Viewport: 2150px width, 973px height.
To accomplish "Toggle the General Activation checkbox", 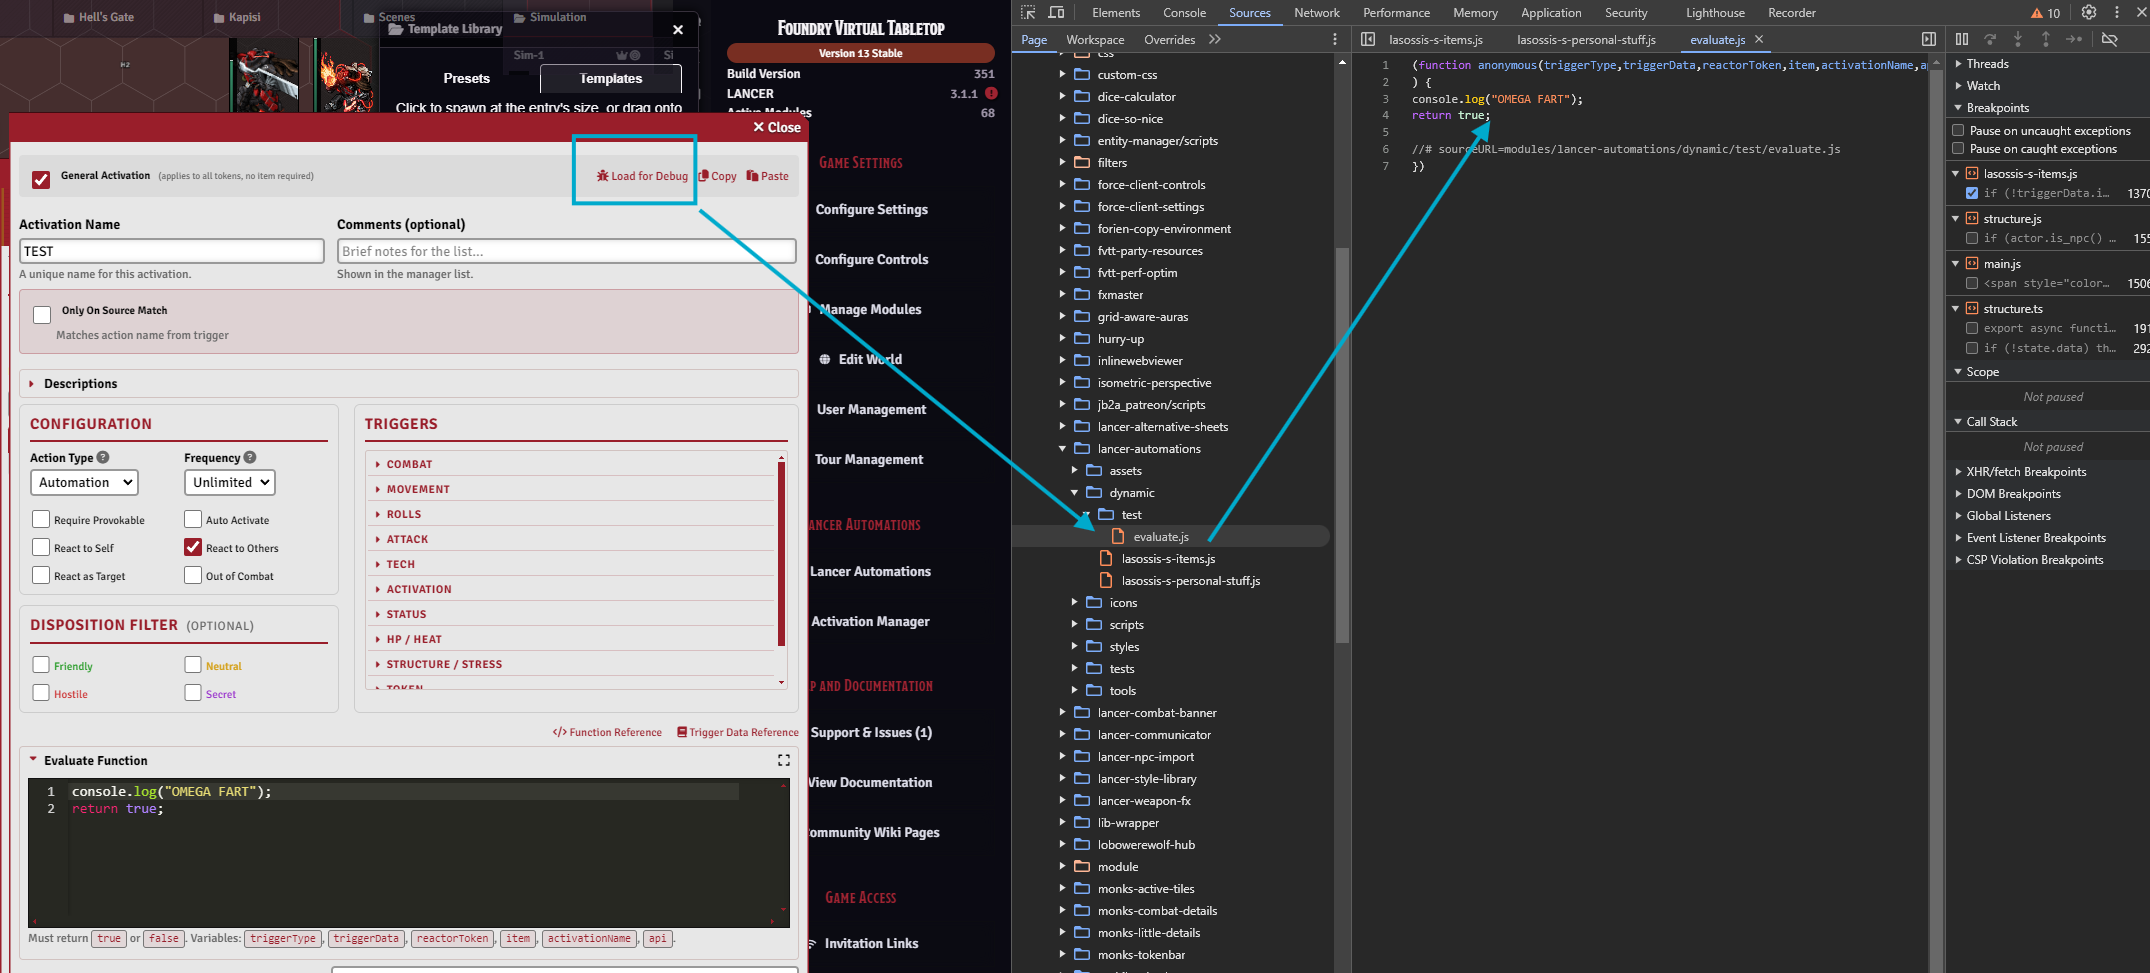I will tap(41, 180).
